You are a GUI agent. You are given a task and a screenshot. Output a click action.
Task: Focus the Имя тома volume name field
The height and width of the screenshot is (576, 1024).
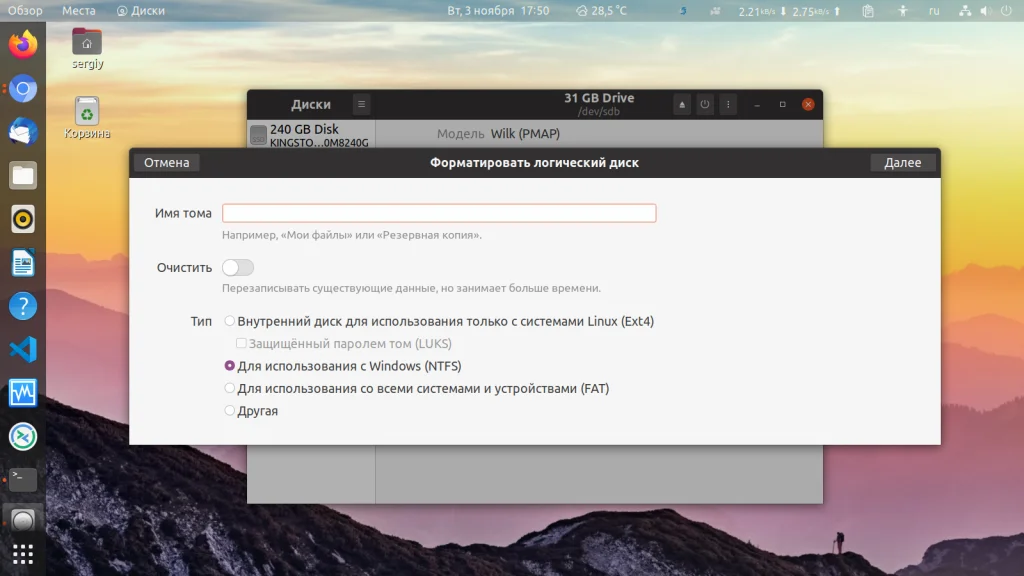point(439,213)
